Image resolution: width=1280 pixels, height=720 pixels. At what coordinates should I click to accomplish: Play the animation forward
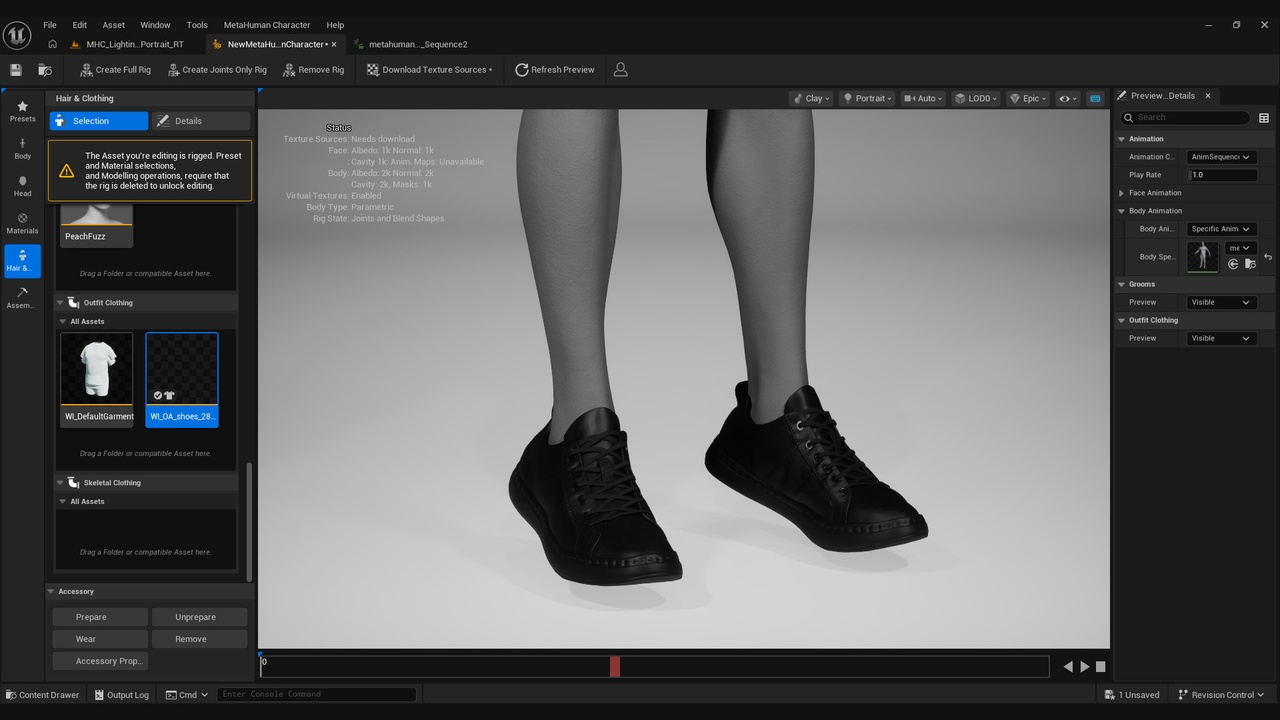[1085, 667]
